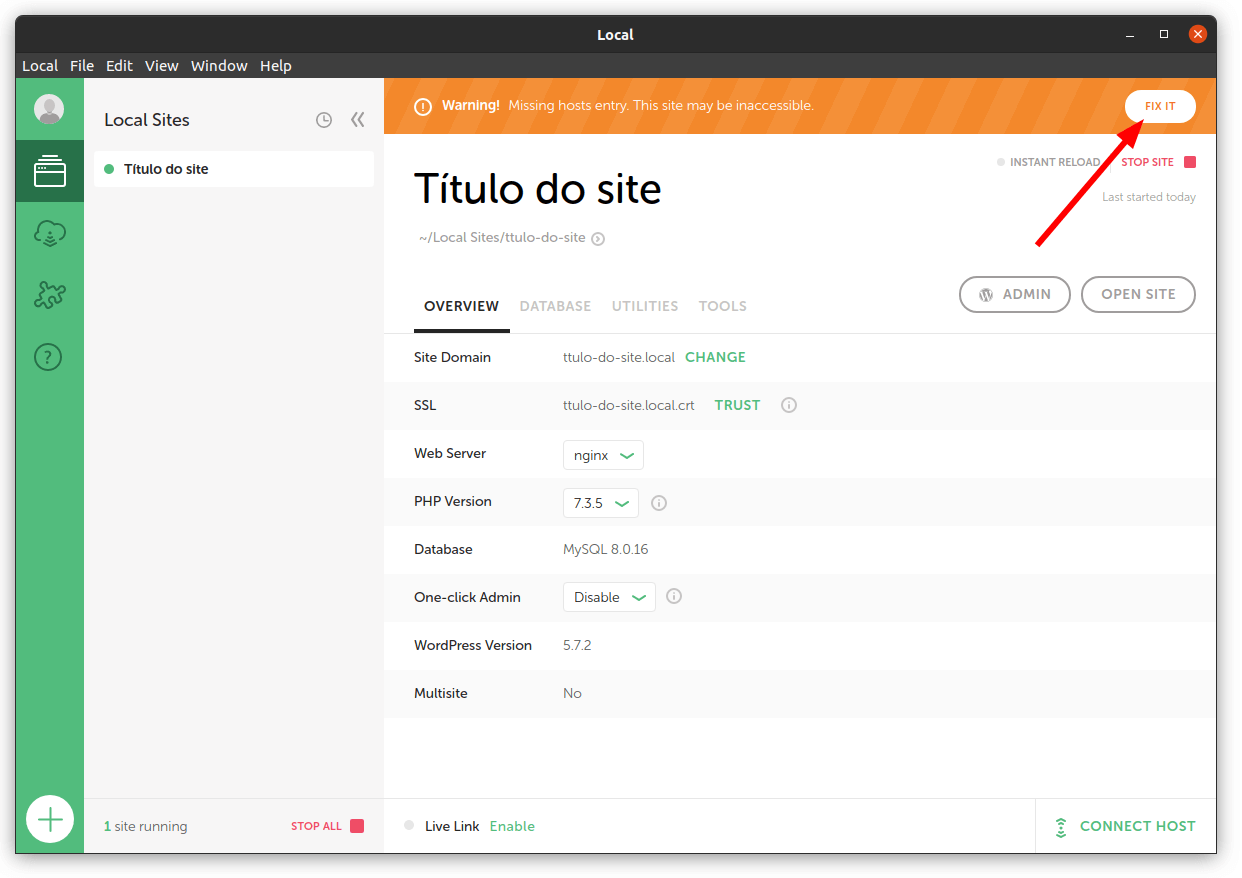The image size is (1242, 878).
Task: Click the Connect Host arrows icon
Action: click(x=1061, y=827)
